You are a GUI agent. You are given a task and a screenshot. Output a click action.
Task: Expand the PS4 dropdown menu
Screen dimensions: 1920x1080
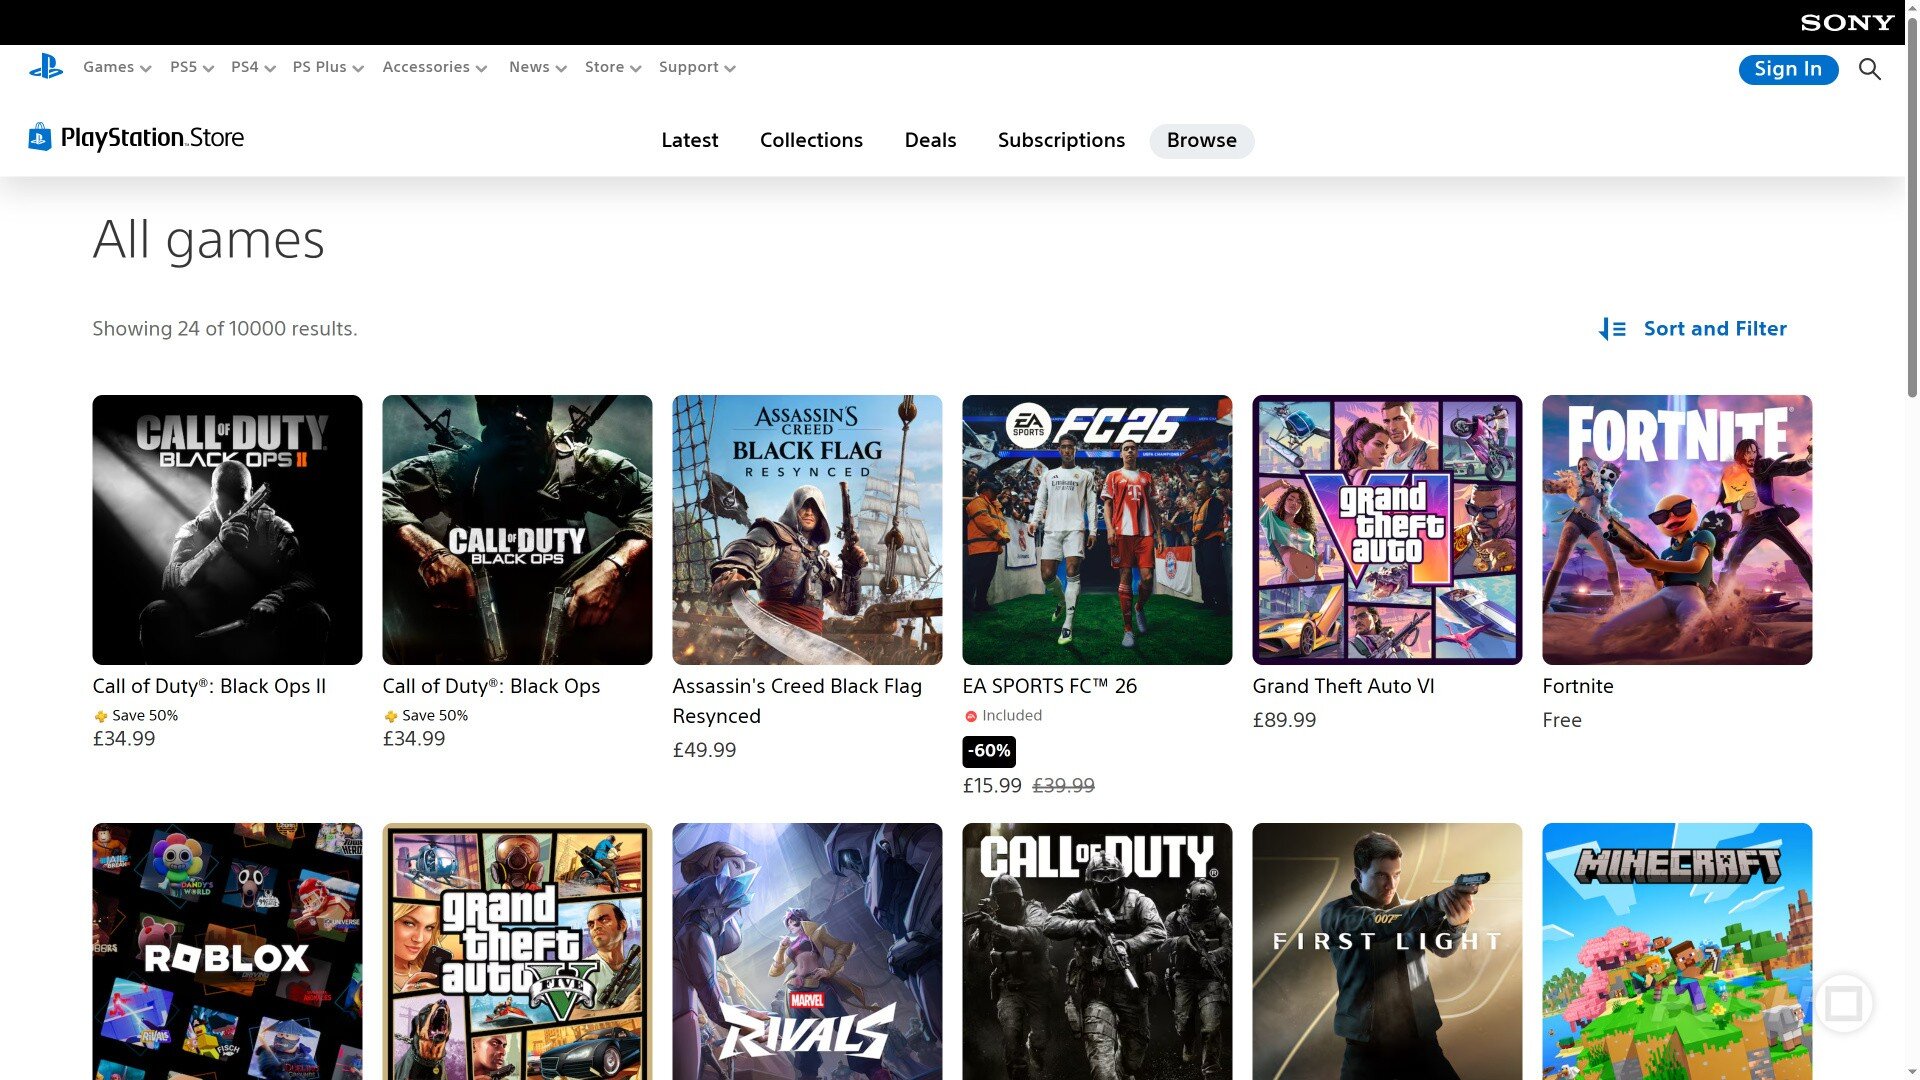tap(253, 67)
